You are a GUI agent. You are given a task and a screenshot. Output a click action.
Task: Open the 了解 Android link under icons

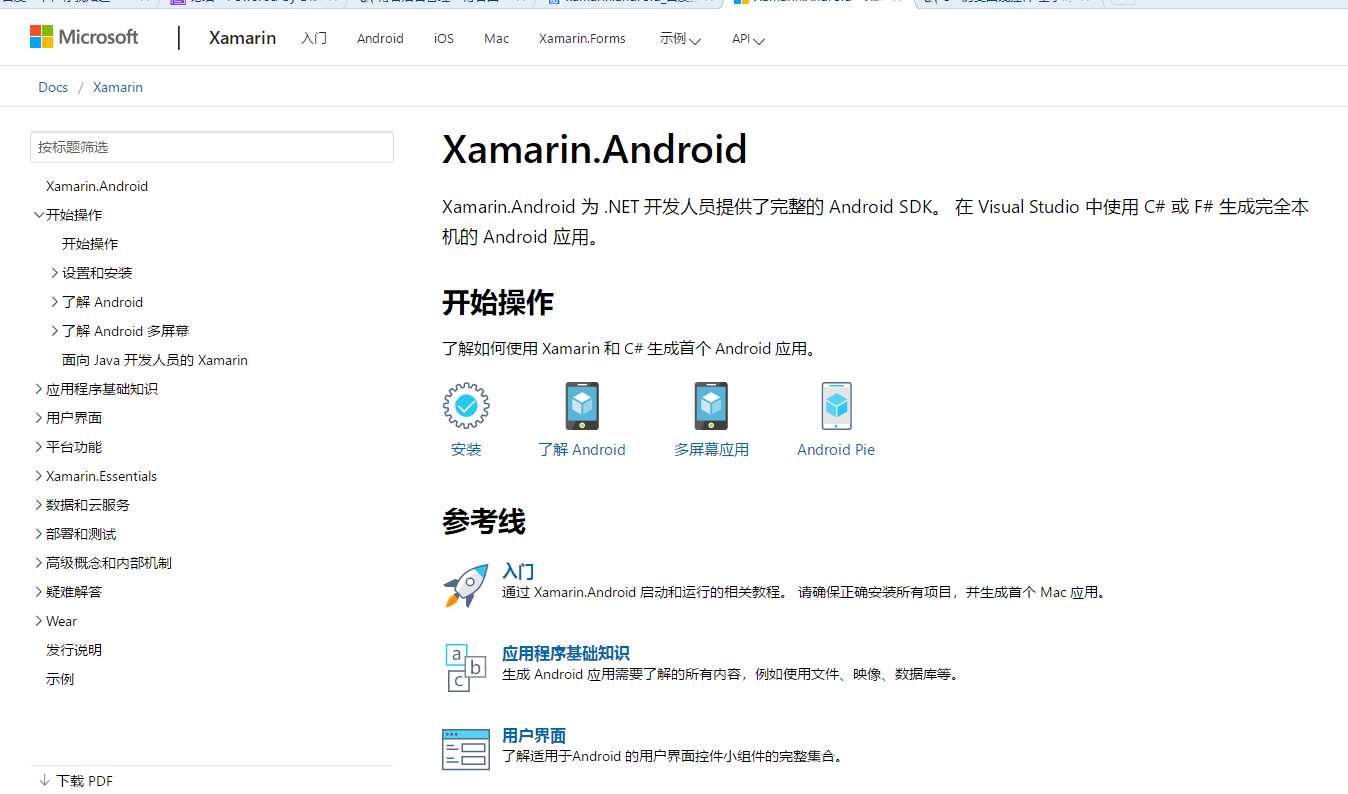[x=582, y=450]
